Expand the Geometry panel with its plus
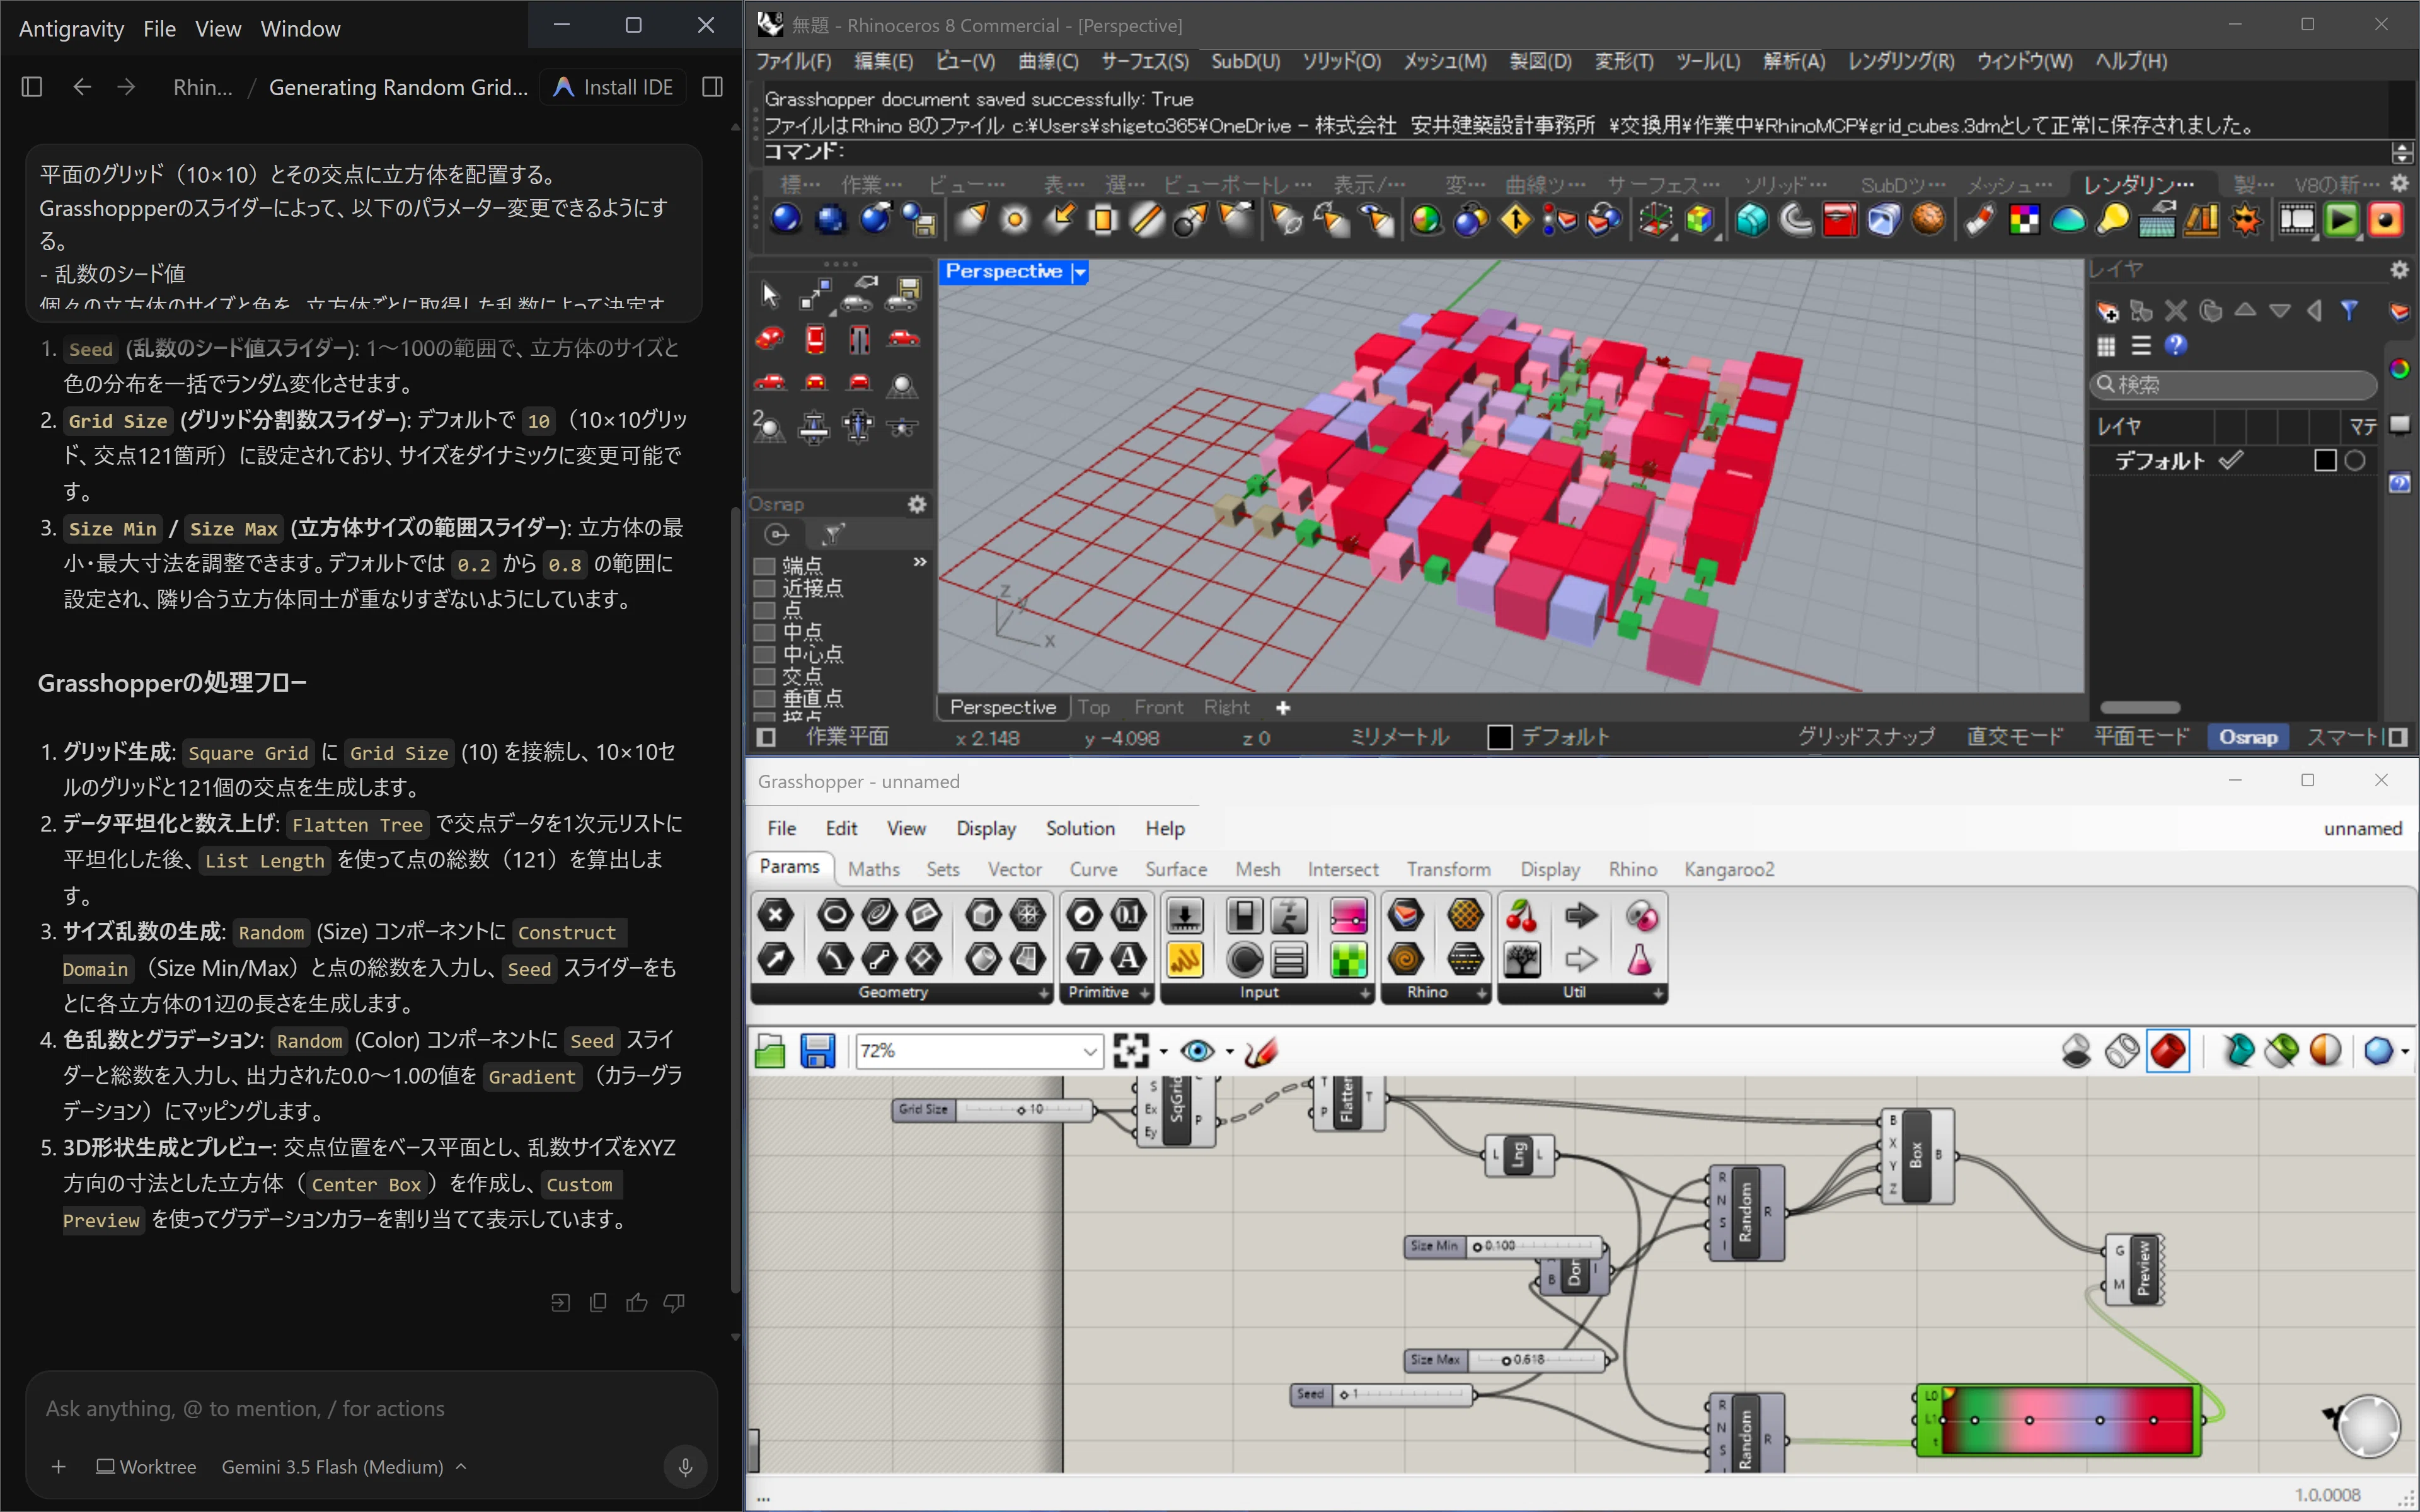Image resolution: width=2420 pixels, height=1512 pixels. pyautogui.click(x=1043, y=993)
